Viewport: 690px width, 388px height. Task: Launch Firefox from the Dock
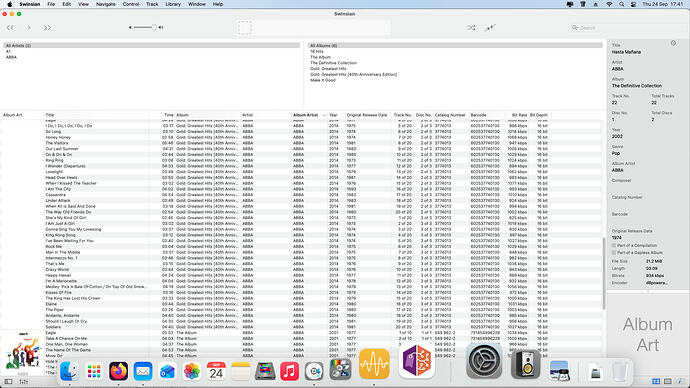click(118, 371)
